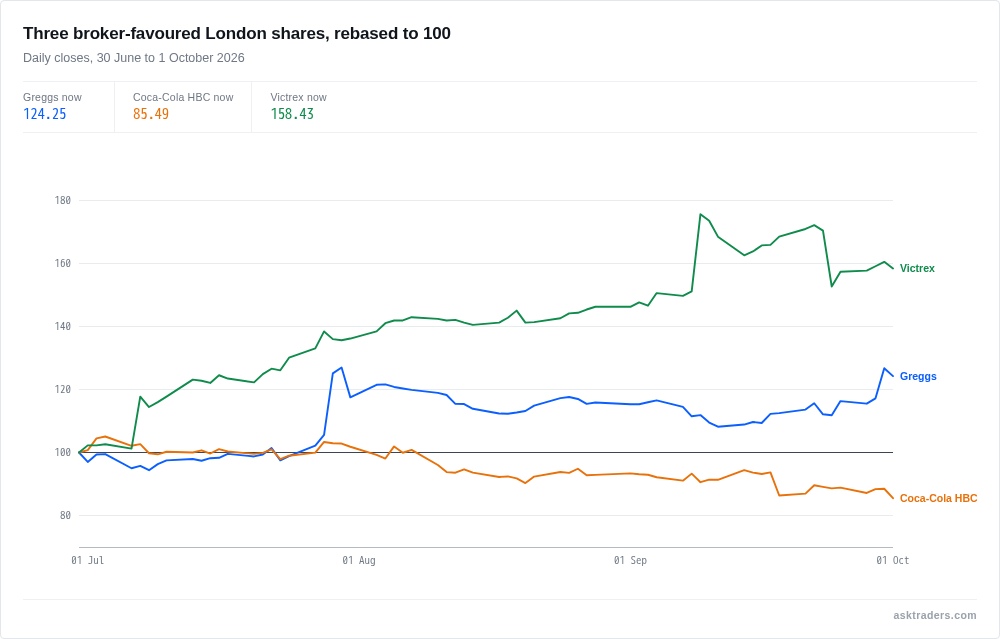Click the Coca-Cola HBC value 85.49
This screenshot has width=1000, height=639.
point(151,114)
